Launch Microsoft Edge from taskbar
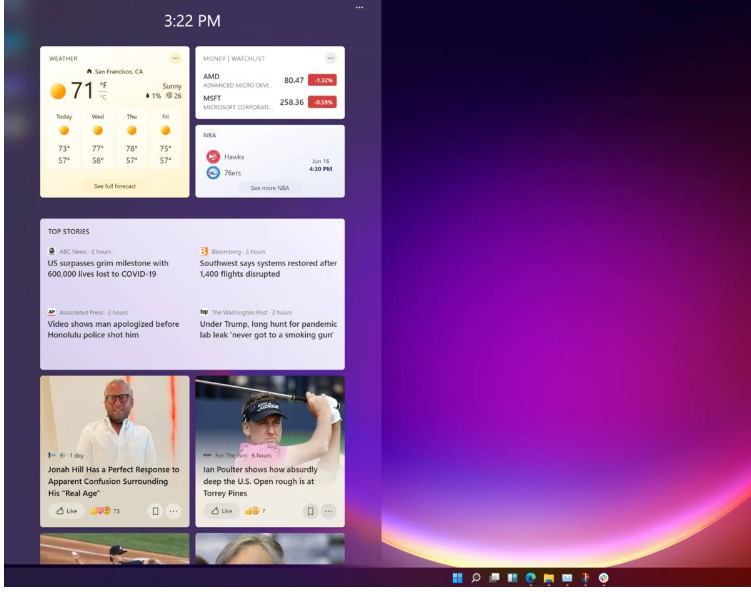Image resolution: width=751 pixels, height=601 pixels. click(x=531, y=578)
